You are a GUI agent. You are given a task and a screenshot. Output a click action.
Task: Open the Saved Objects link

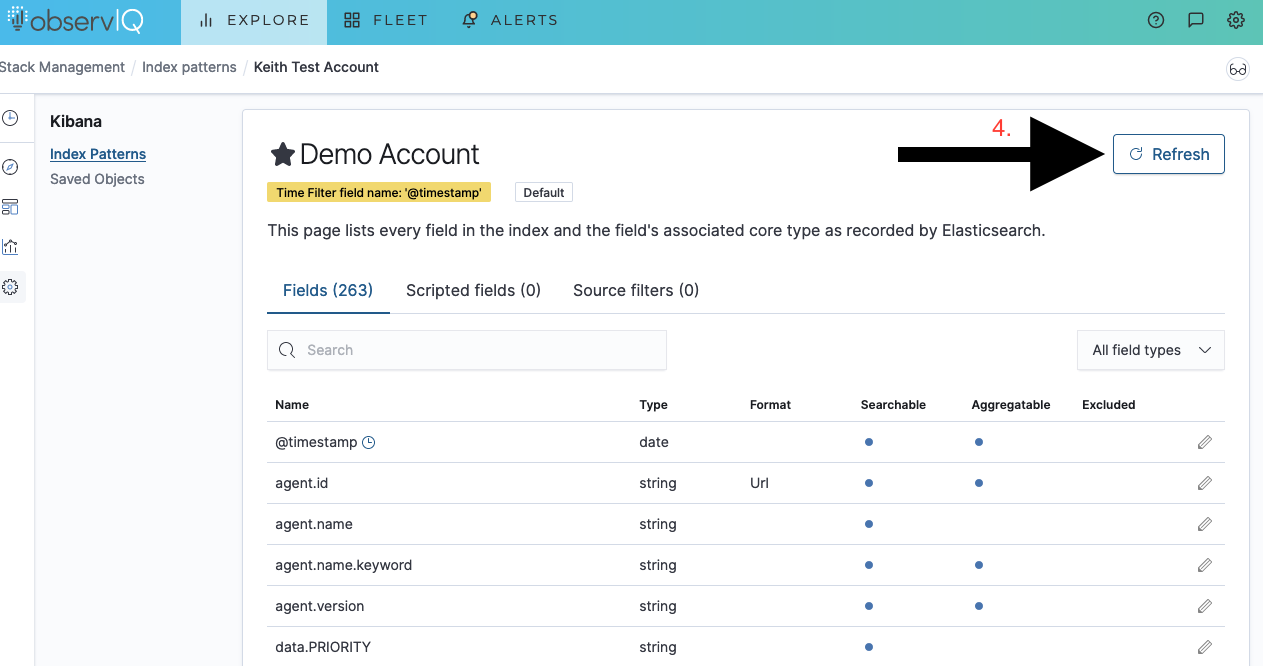(x=97, y=179)
